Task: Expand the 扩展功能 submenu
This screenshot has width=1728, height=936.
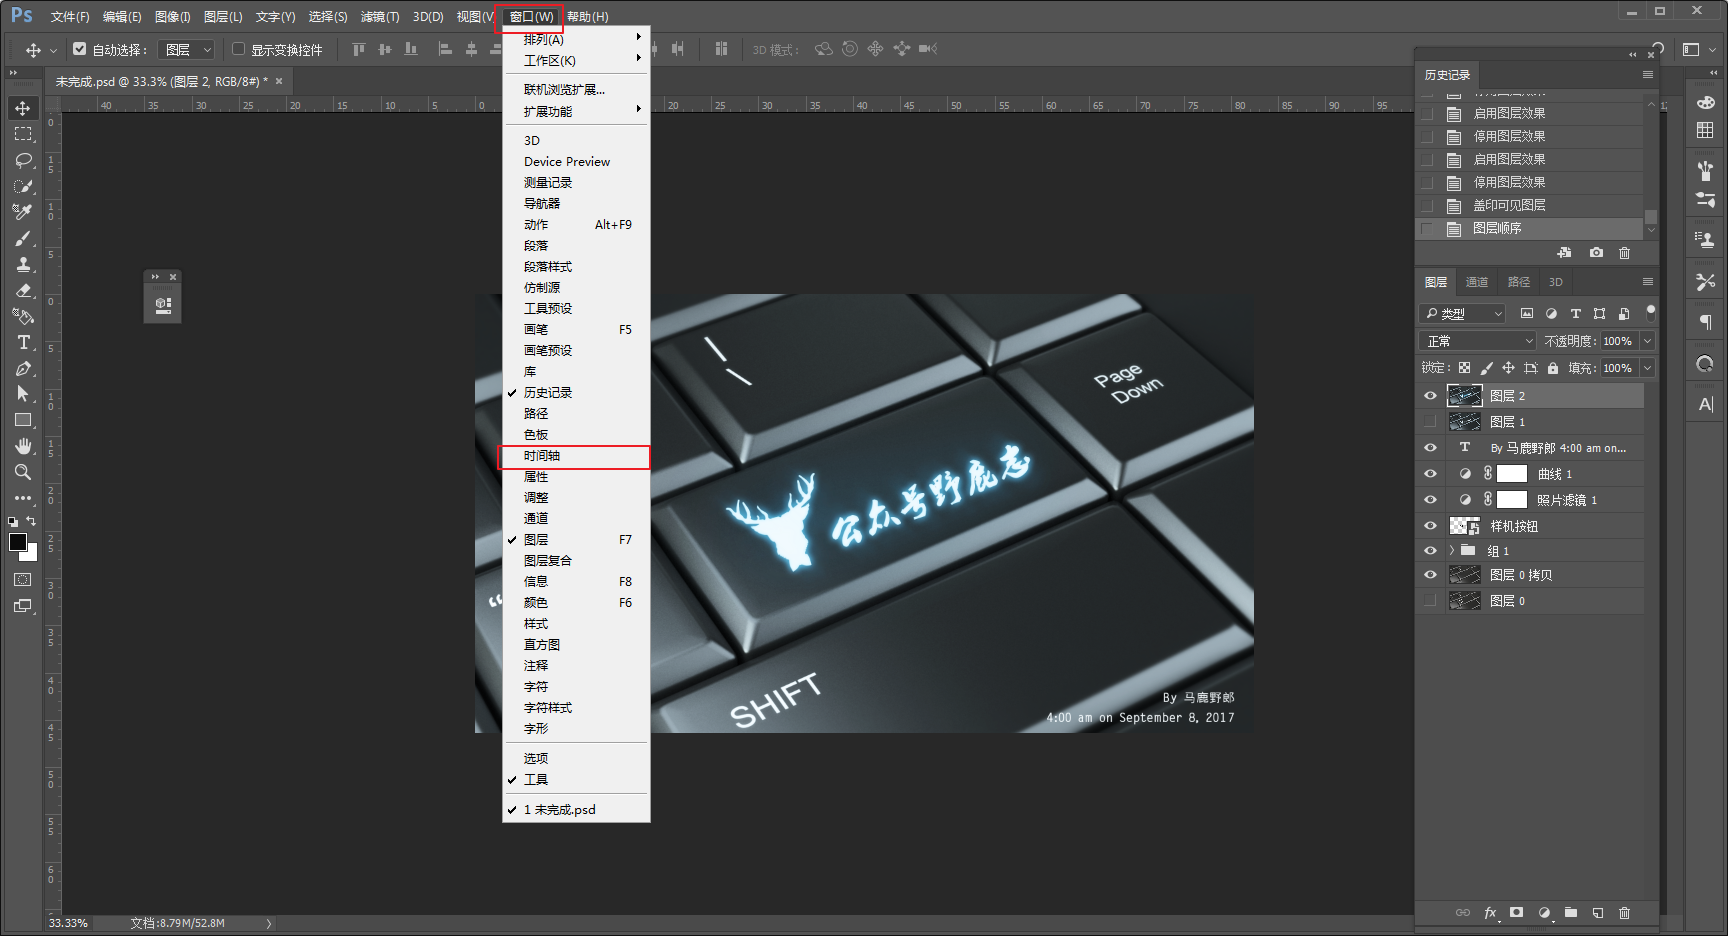Action: (576, 111)
